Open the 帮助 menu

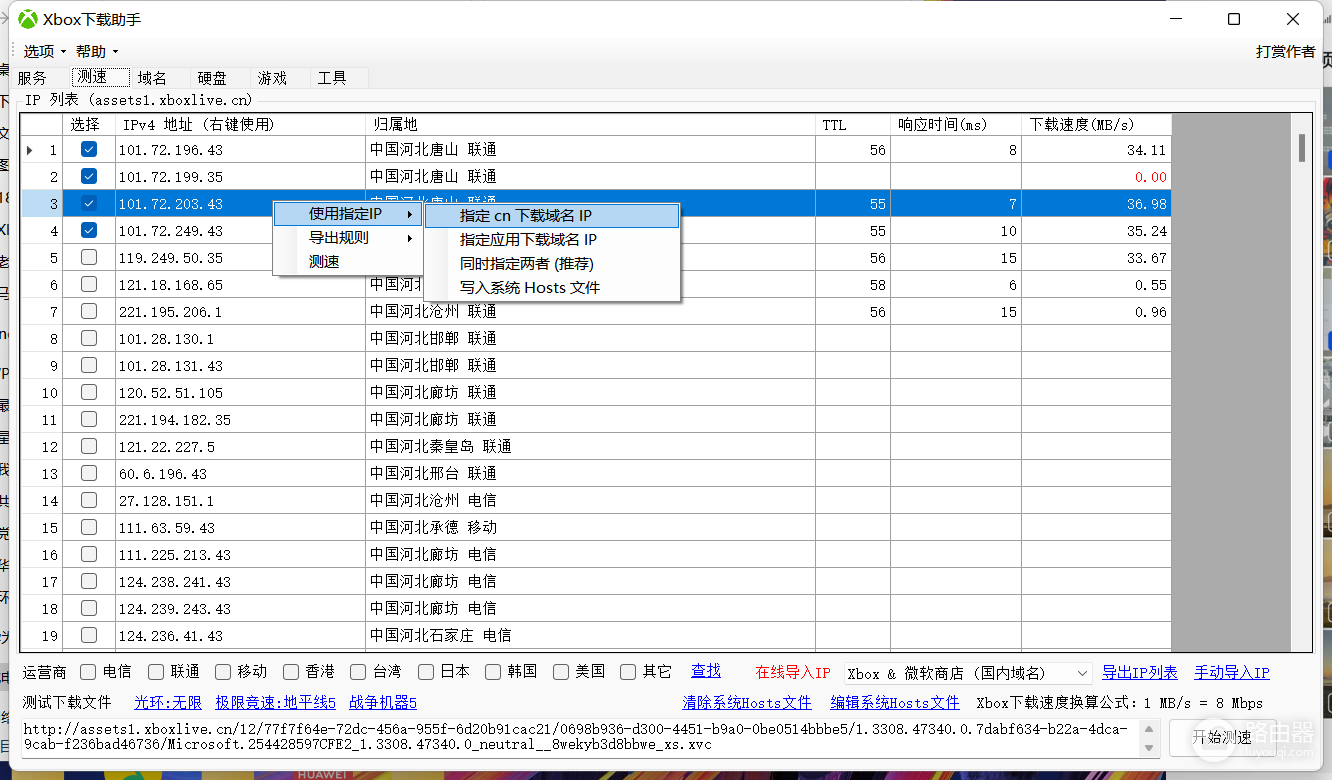(96, 51)
